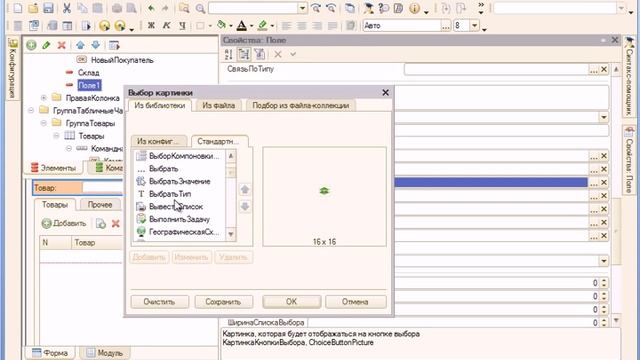This screenshot has height=360, width=640.
Task: Open the Подбор из файла-коллекции tab
Action: click(300, 105)
